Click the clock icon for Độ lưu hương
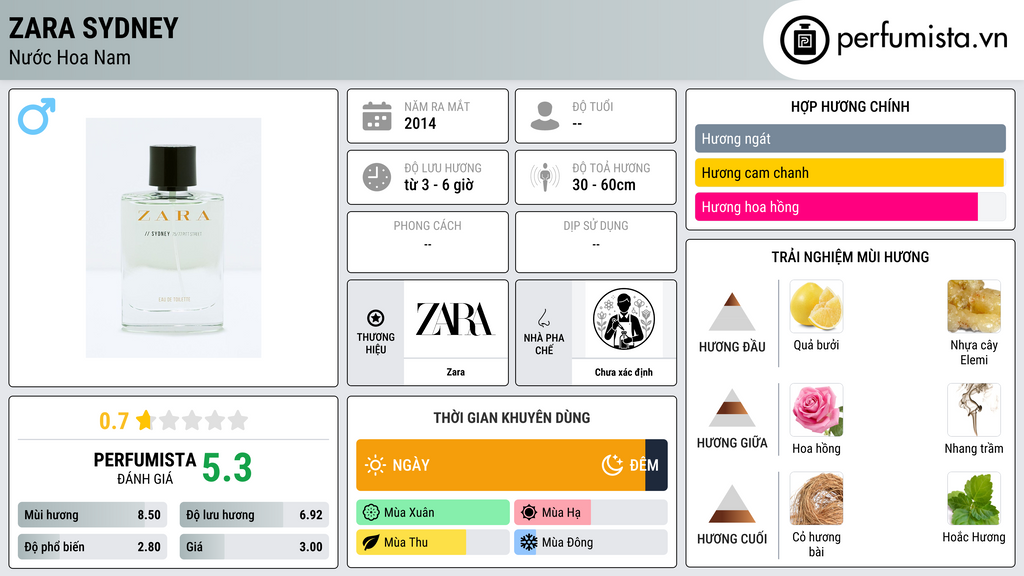Viewport: 1024px width, 576px height. click(x=377, y=177)
